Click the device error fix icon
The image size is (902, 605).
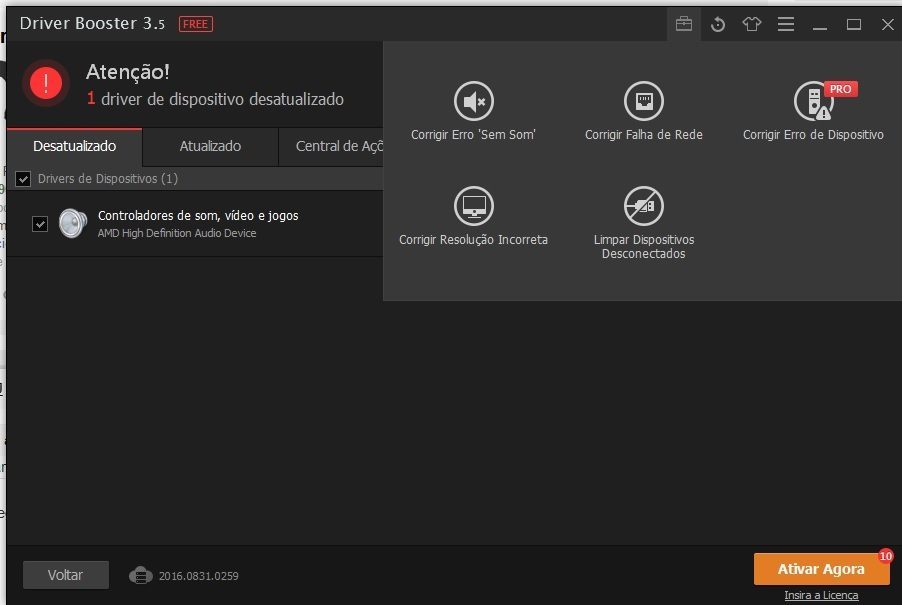pyautogui.click(x=813, y=101)
